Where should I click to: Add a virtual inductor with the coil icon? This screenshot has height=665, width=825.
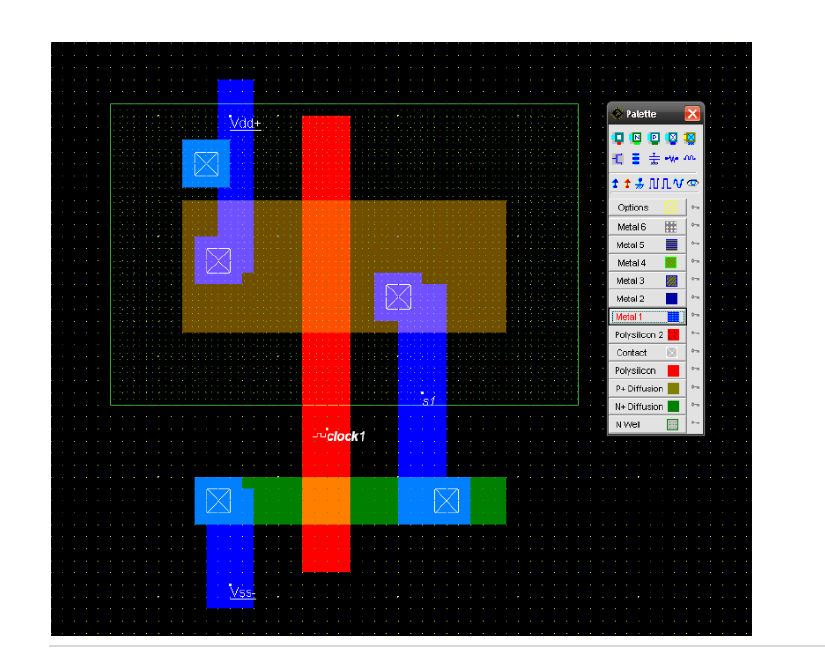click(x=690, y=158)
